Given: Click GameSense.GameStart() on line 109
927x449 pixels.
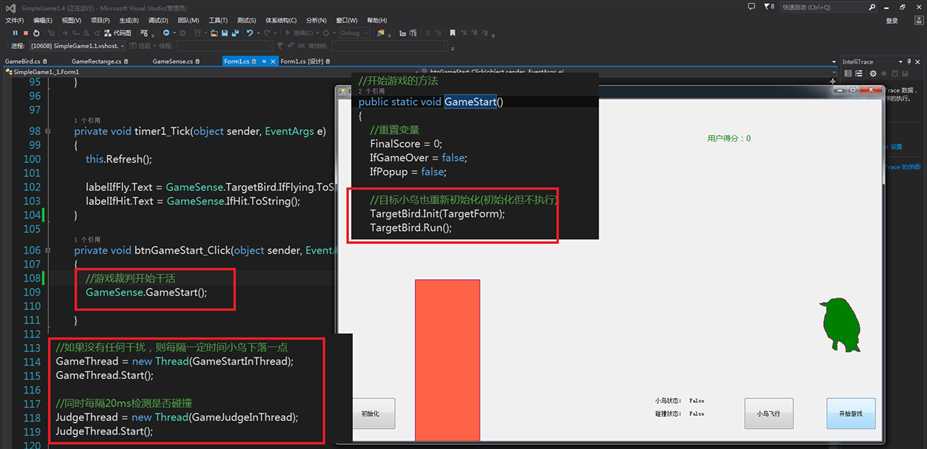Looking at the screenshot, I should [x=147, y=292].
